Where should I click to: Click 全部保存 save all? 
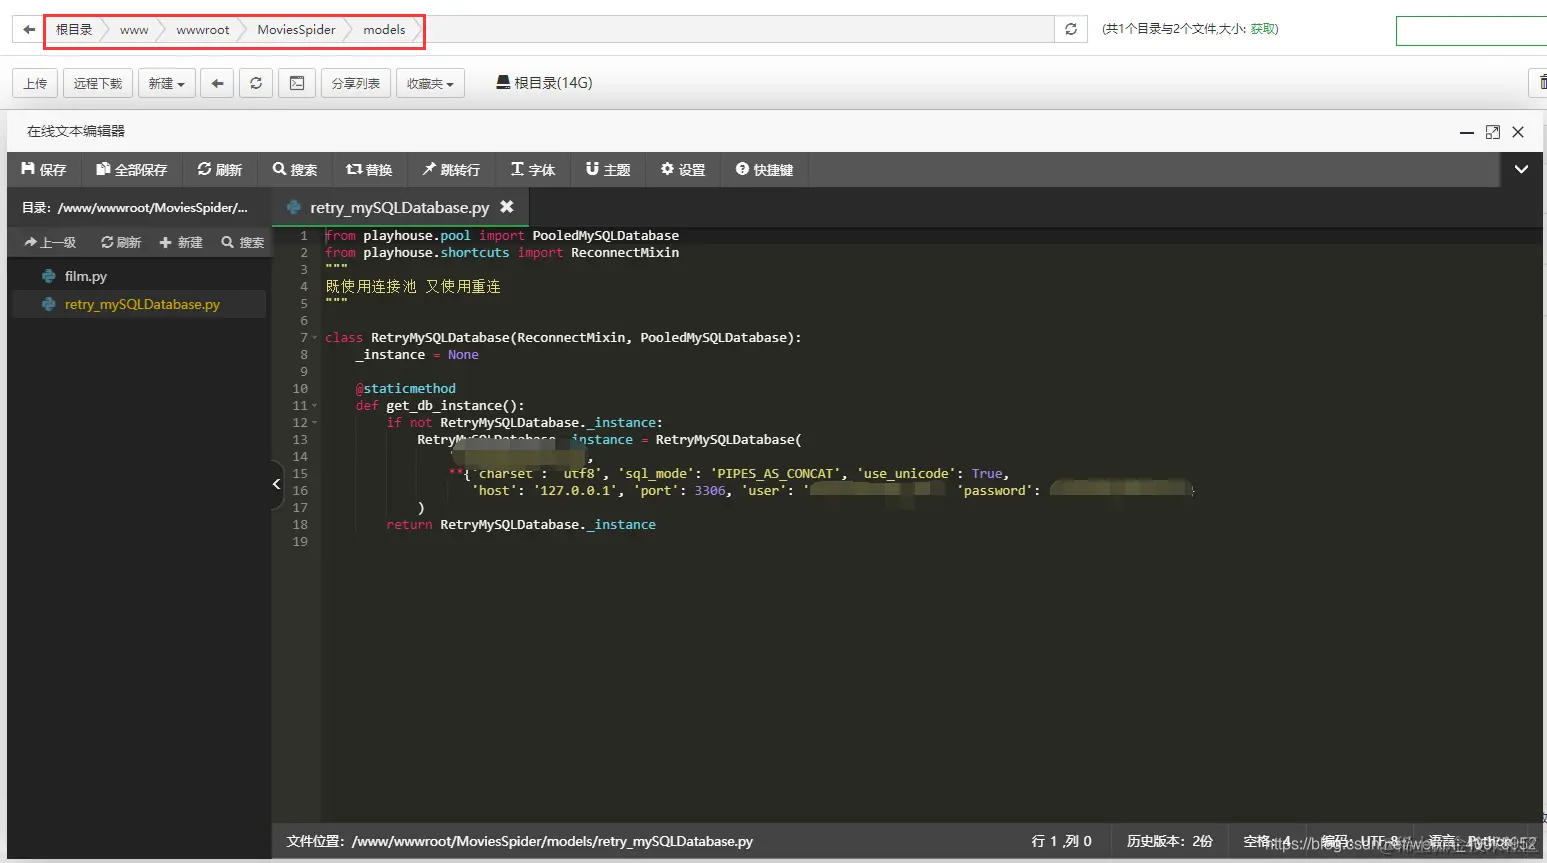[132, 170]
